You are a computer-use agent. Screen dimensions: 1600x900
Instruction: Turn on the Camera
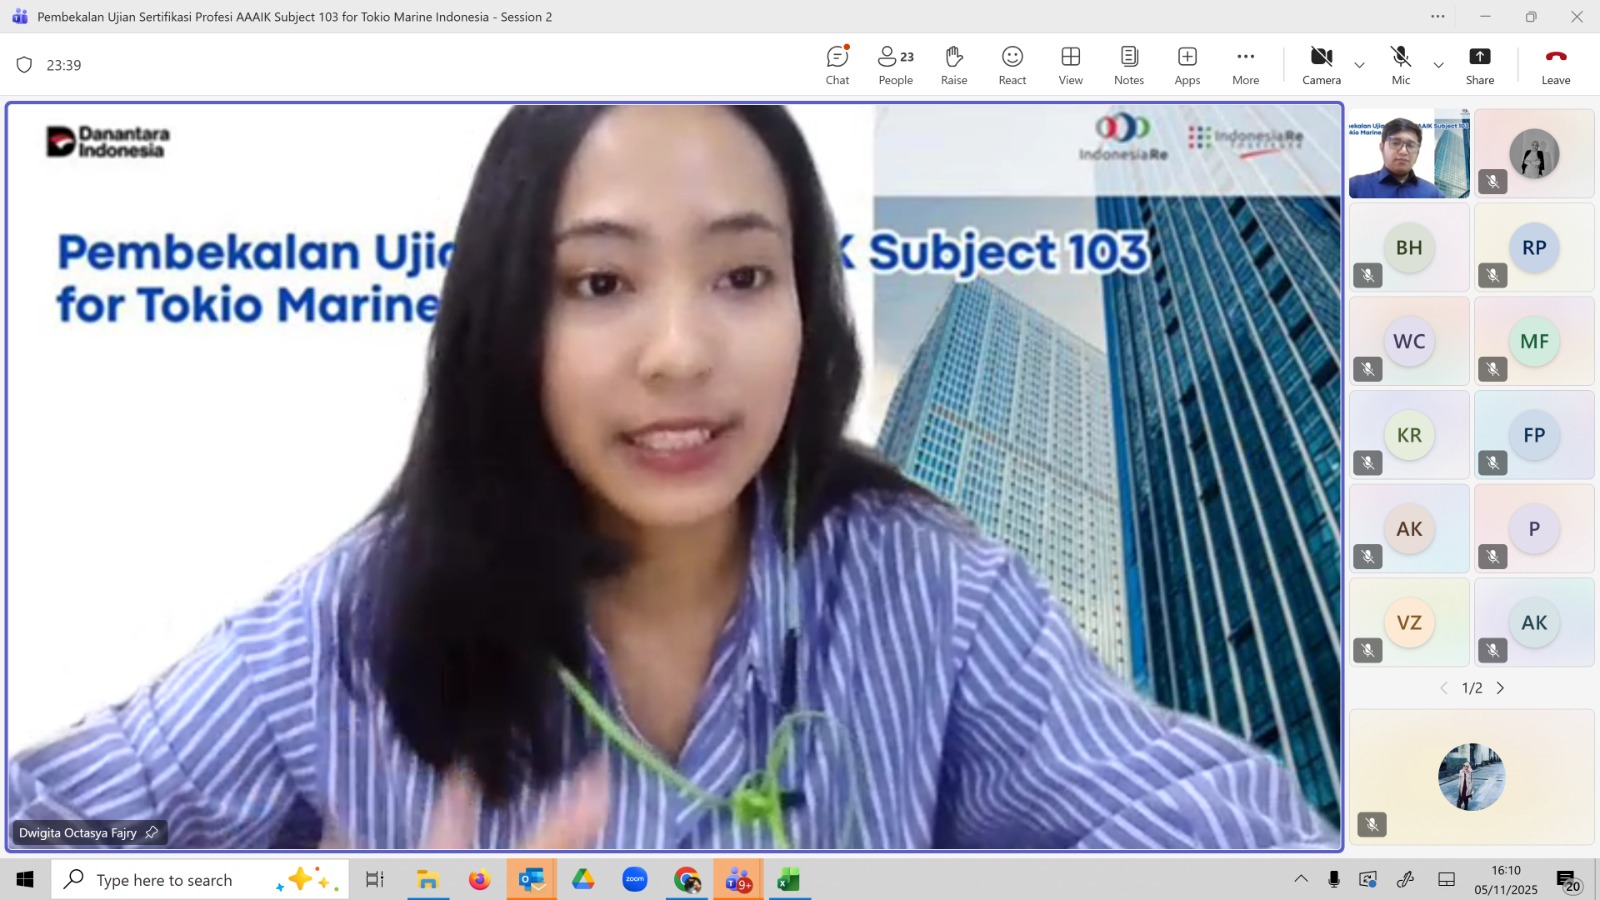tap(1321, 65)
